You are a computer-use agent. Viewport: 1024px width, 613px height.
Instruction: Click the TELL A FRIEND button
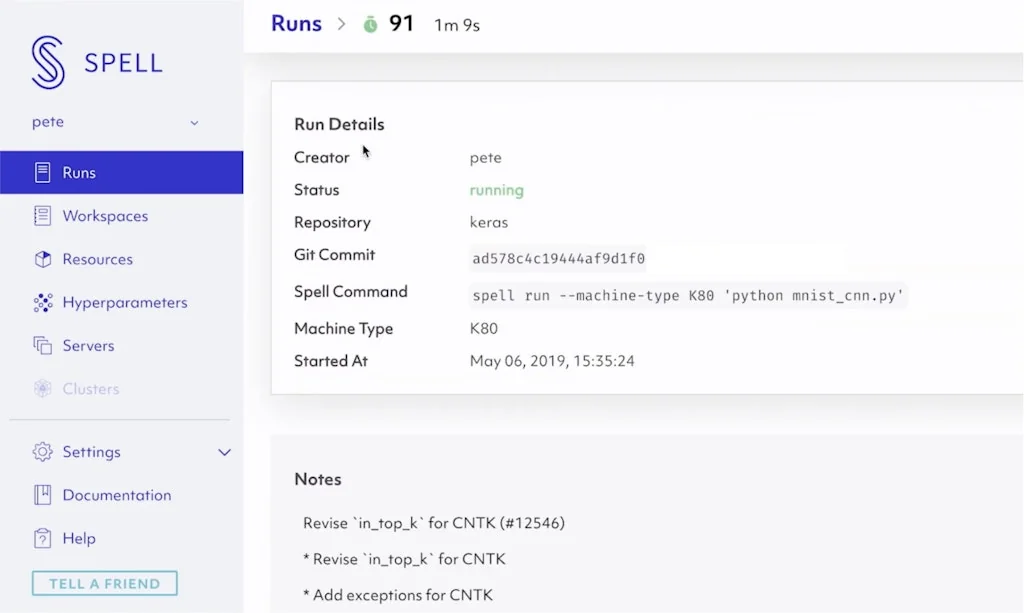(x=104, y=582)
